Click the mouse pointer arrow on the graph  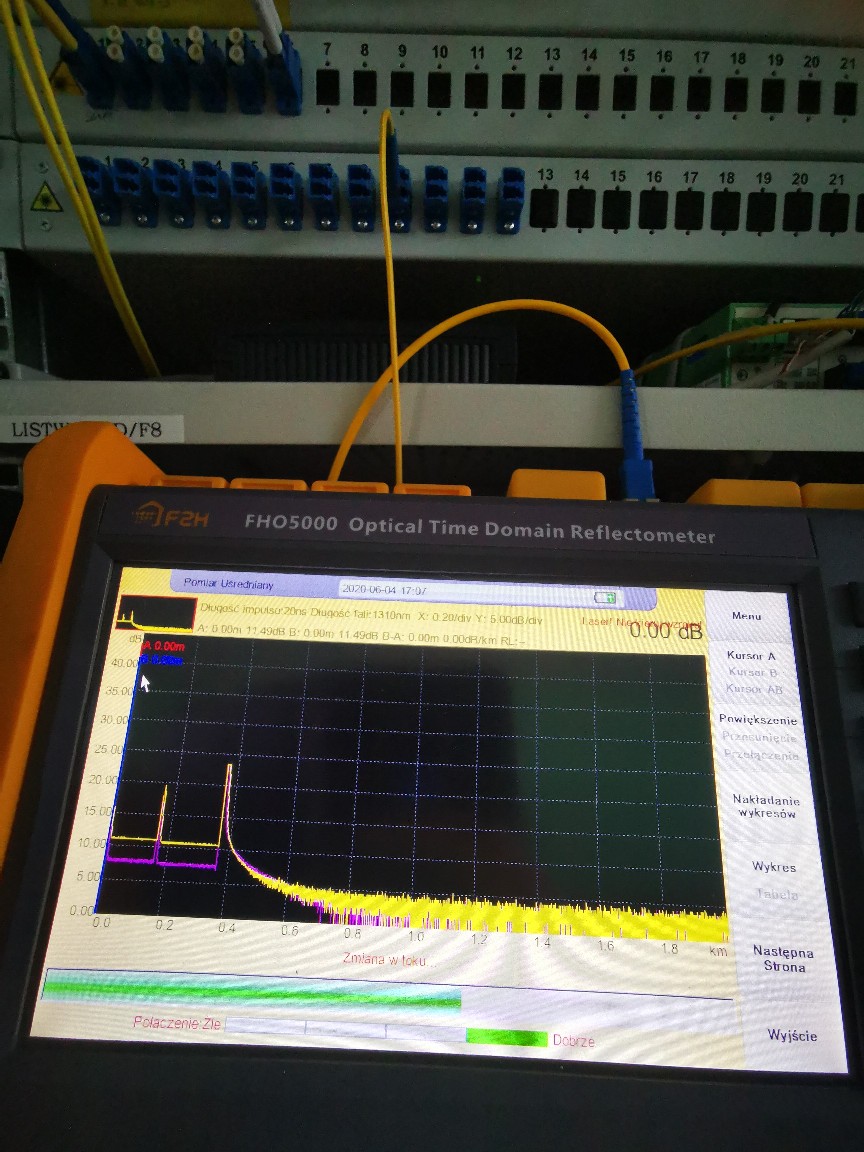144,683
